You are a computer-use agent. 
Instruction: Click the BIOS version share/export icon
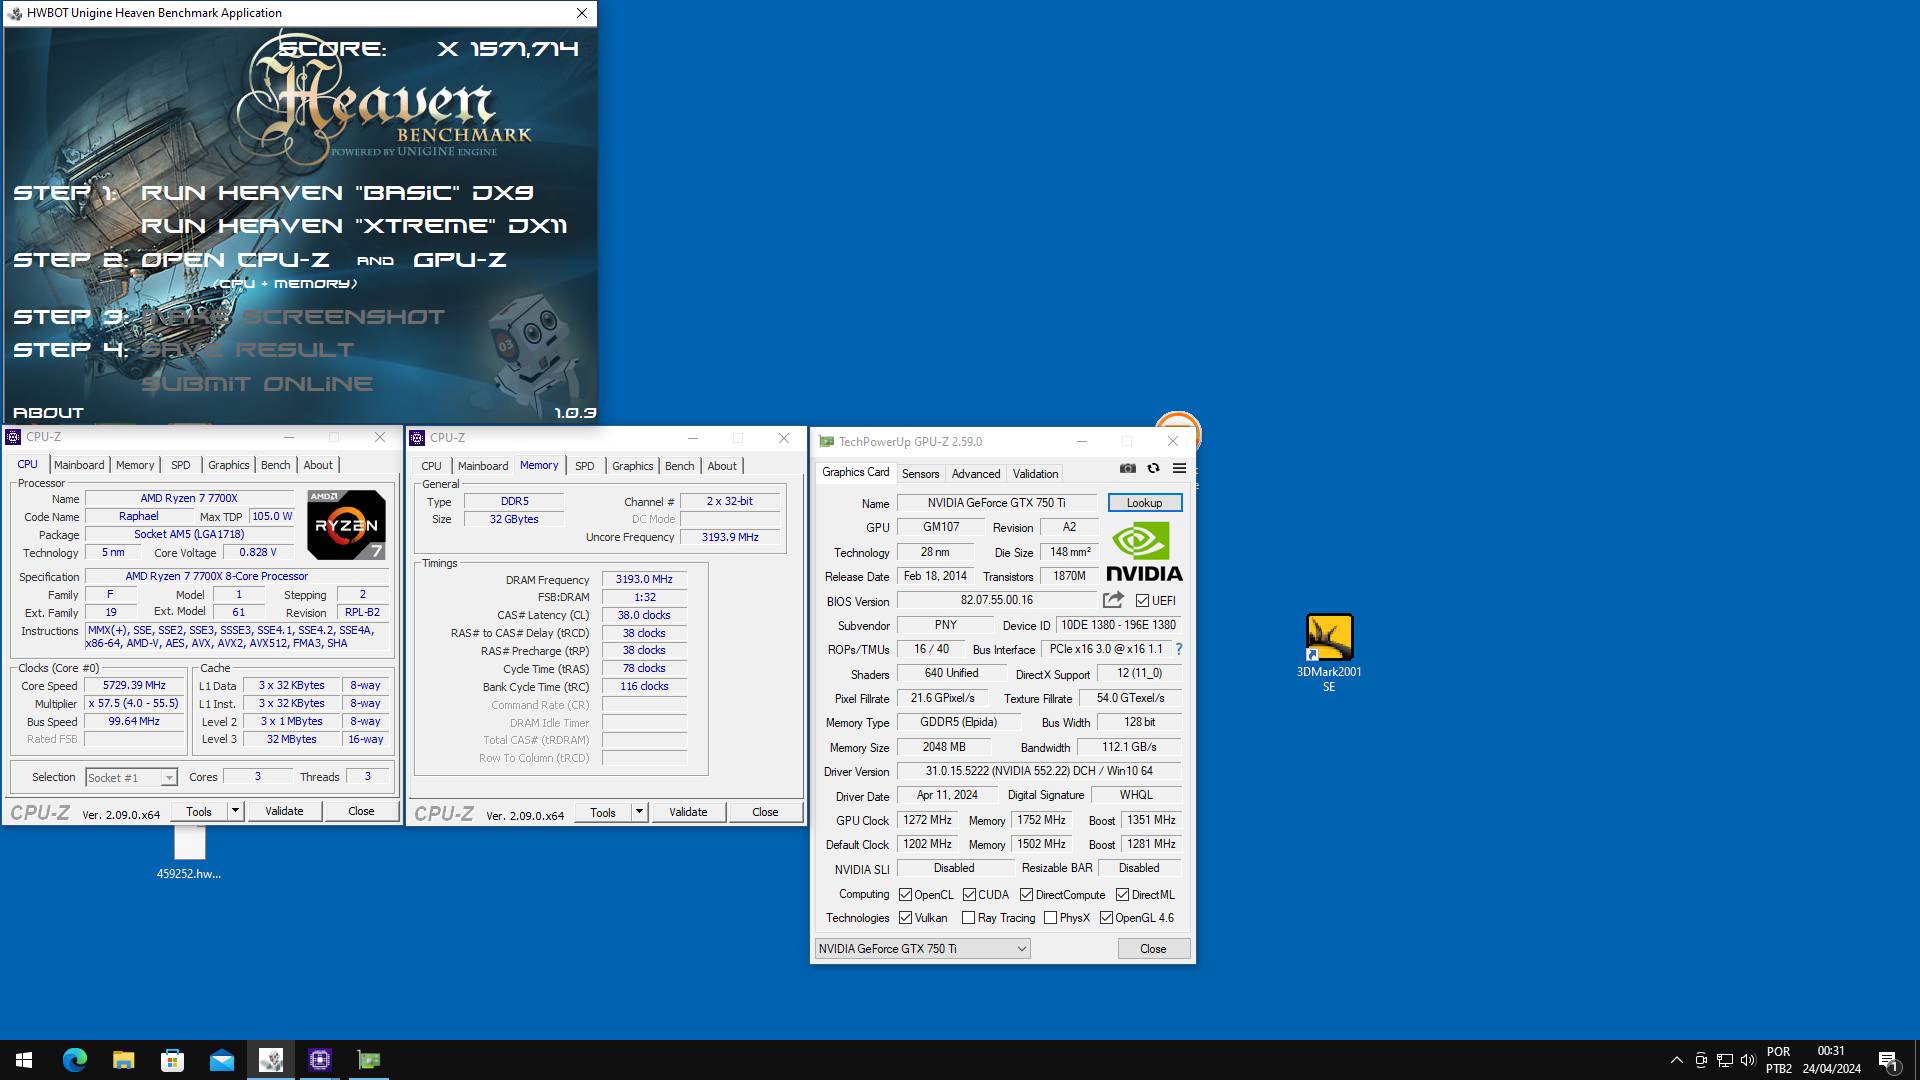[x=1112, y=600]
